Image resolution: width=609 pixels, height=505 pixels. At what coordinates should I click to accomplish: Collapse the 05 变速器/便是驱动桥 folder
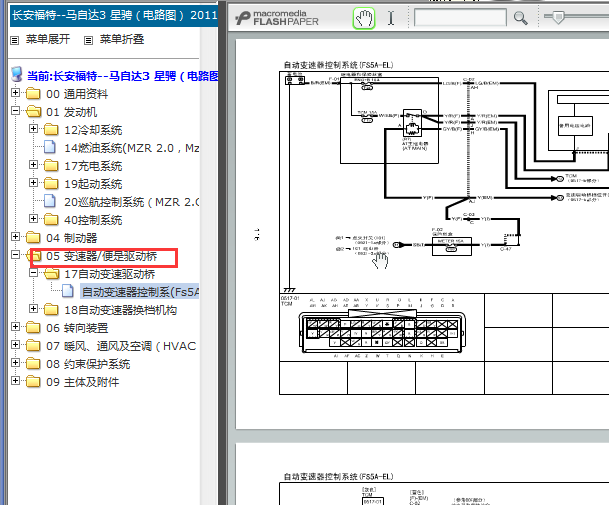point(15,255)
